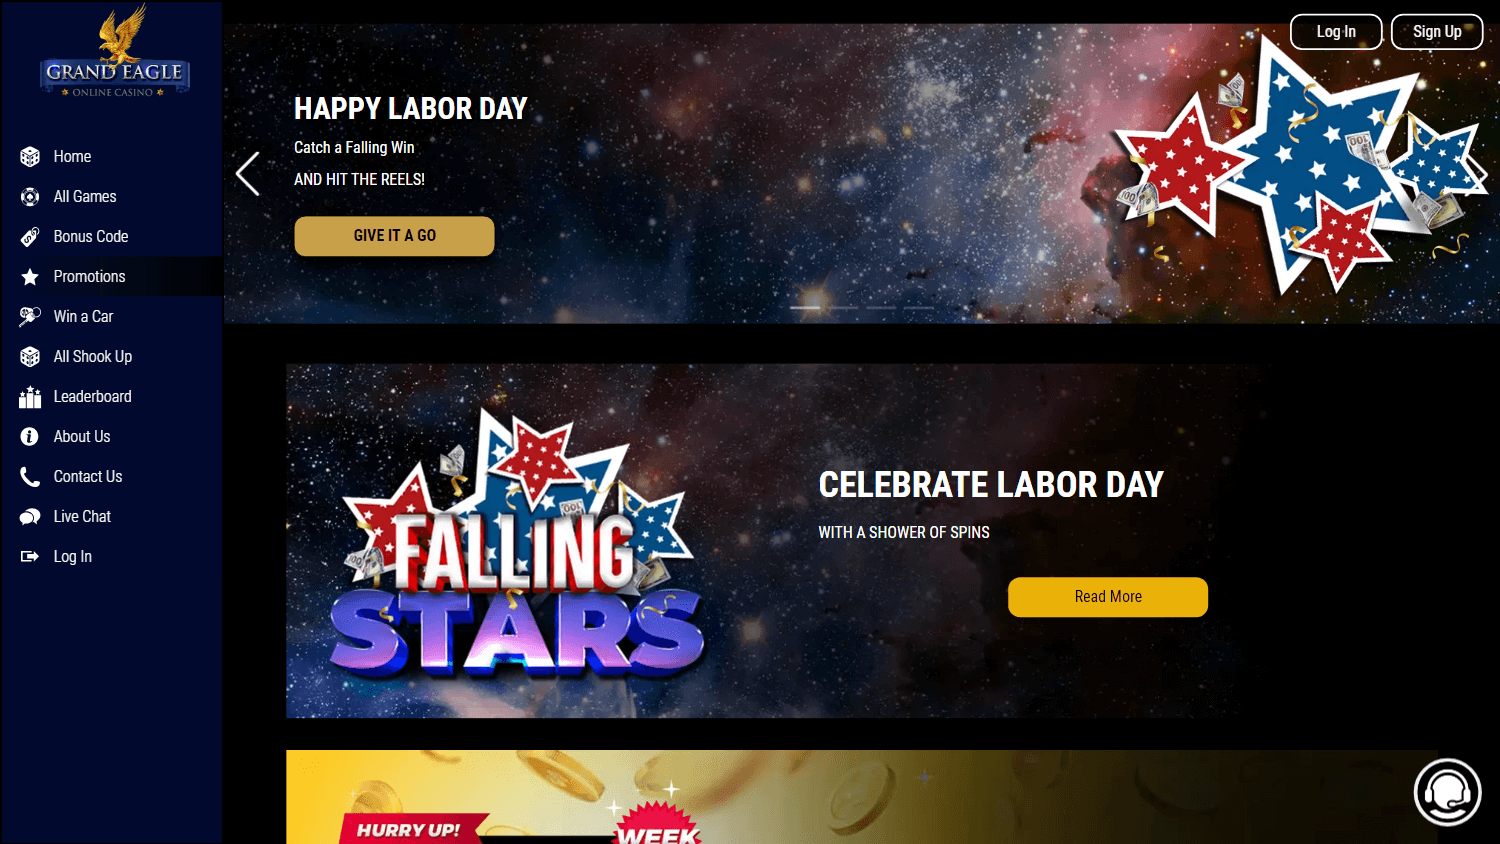The height and width of the screenshot is (844, 1500).
Task: Click the Promotions star icon
Action: pyautogui.click(x=30, y=277)
